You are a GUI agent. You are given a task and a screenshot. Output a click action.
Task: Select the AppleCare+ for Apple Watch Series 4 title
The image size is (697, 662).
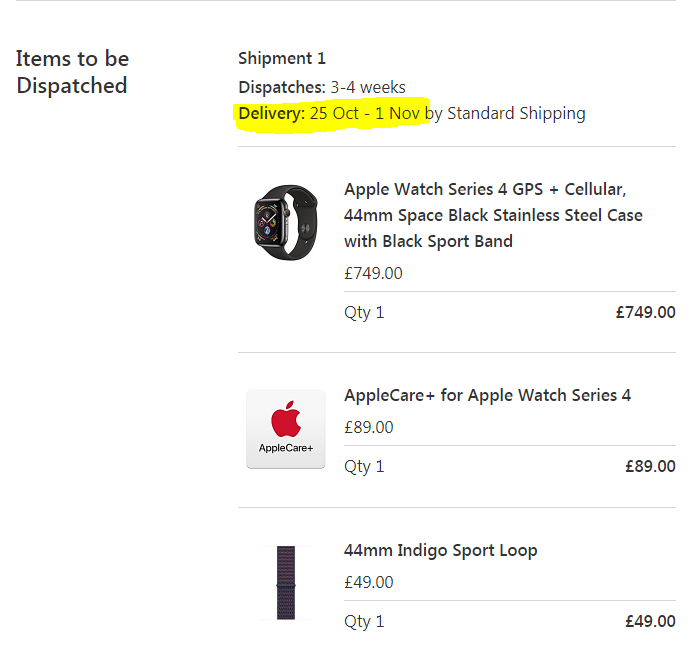tap(487, 395)
